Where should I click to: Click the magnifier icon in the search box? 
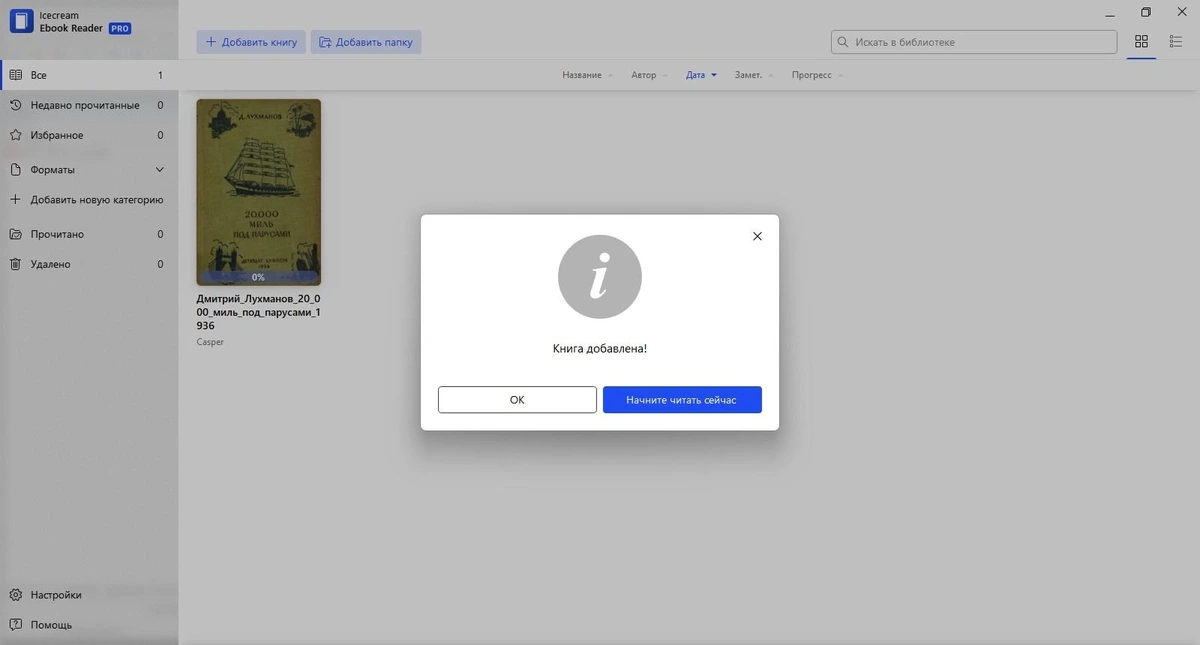click(x=843, y=42)
